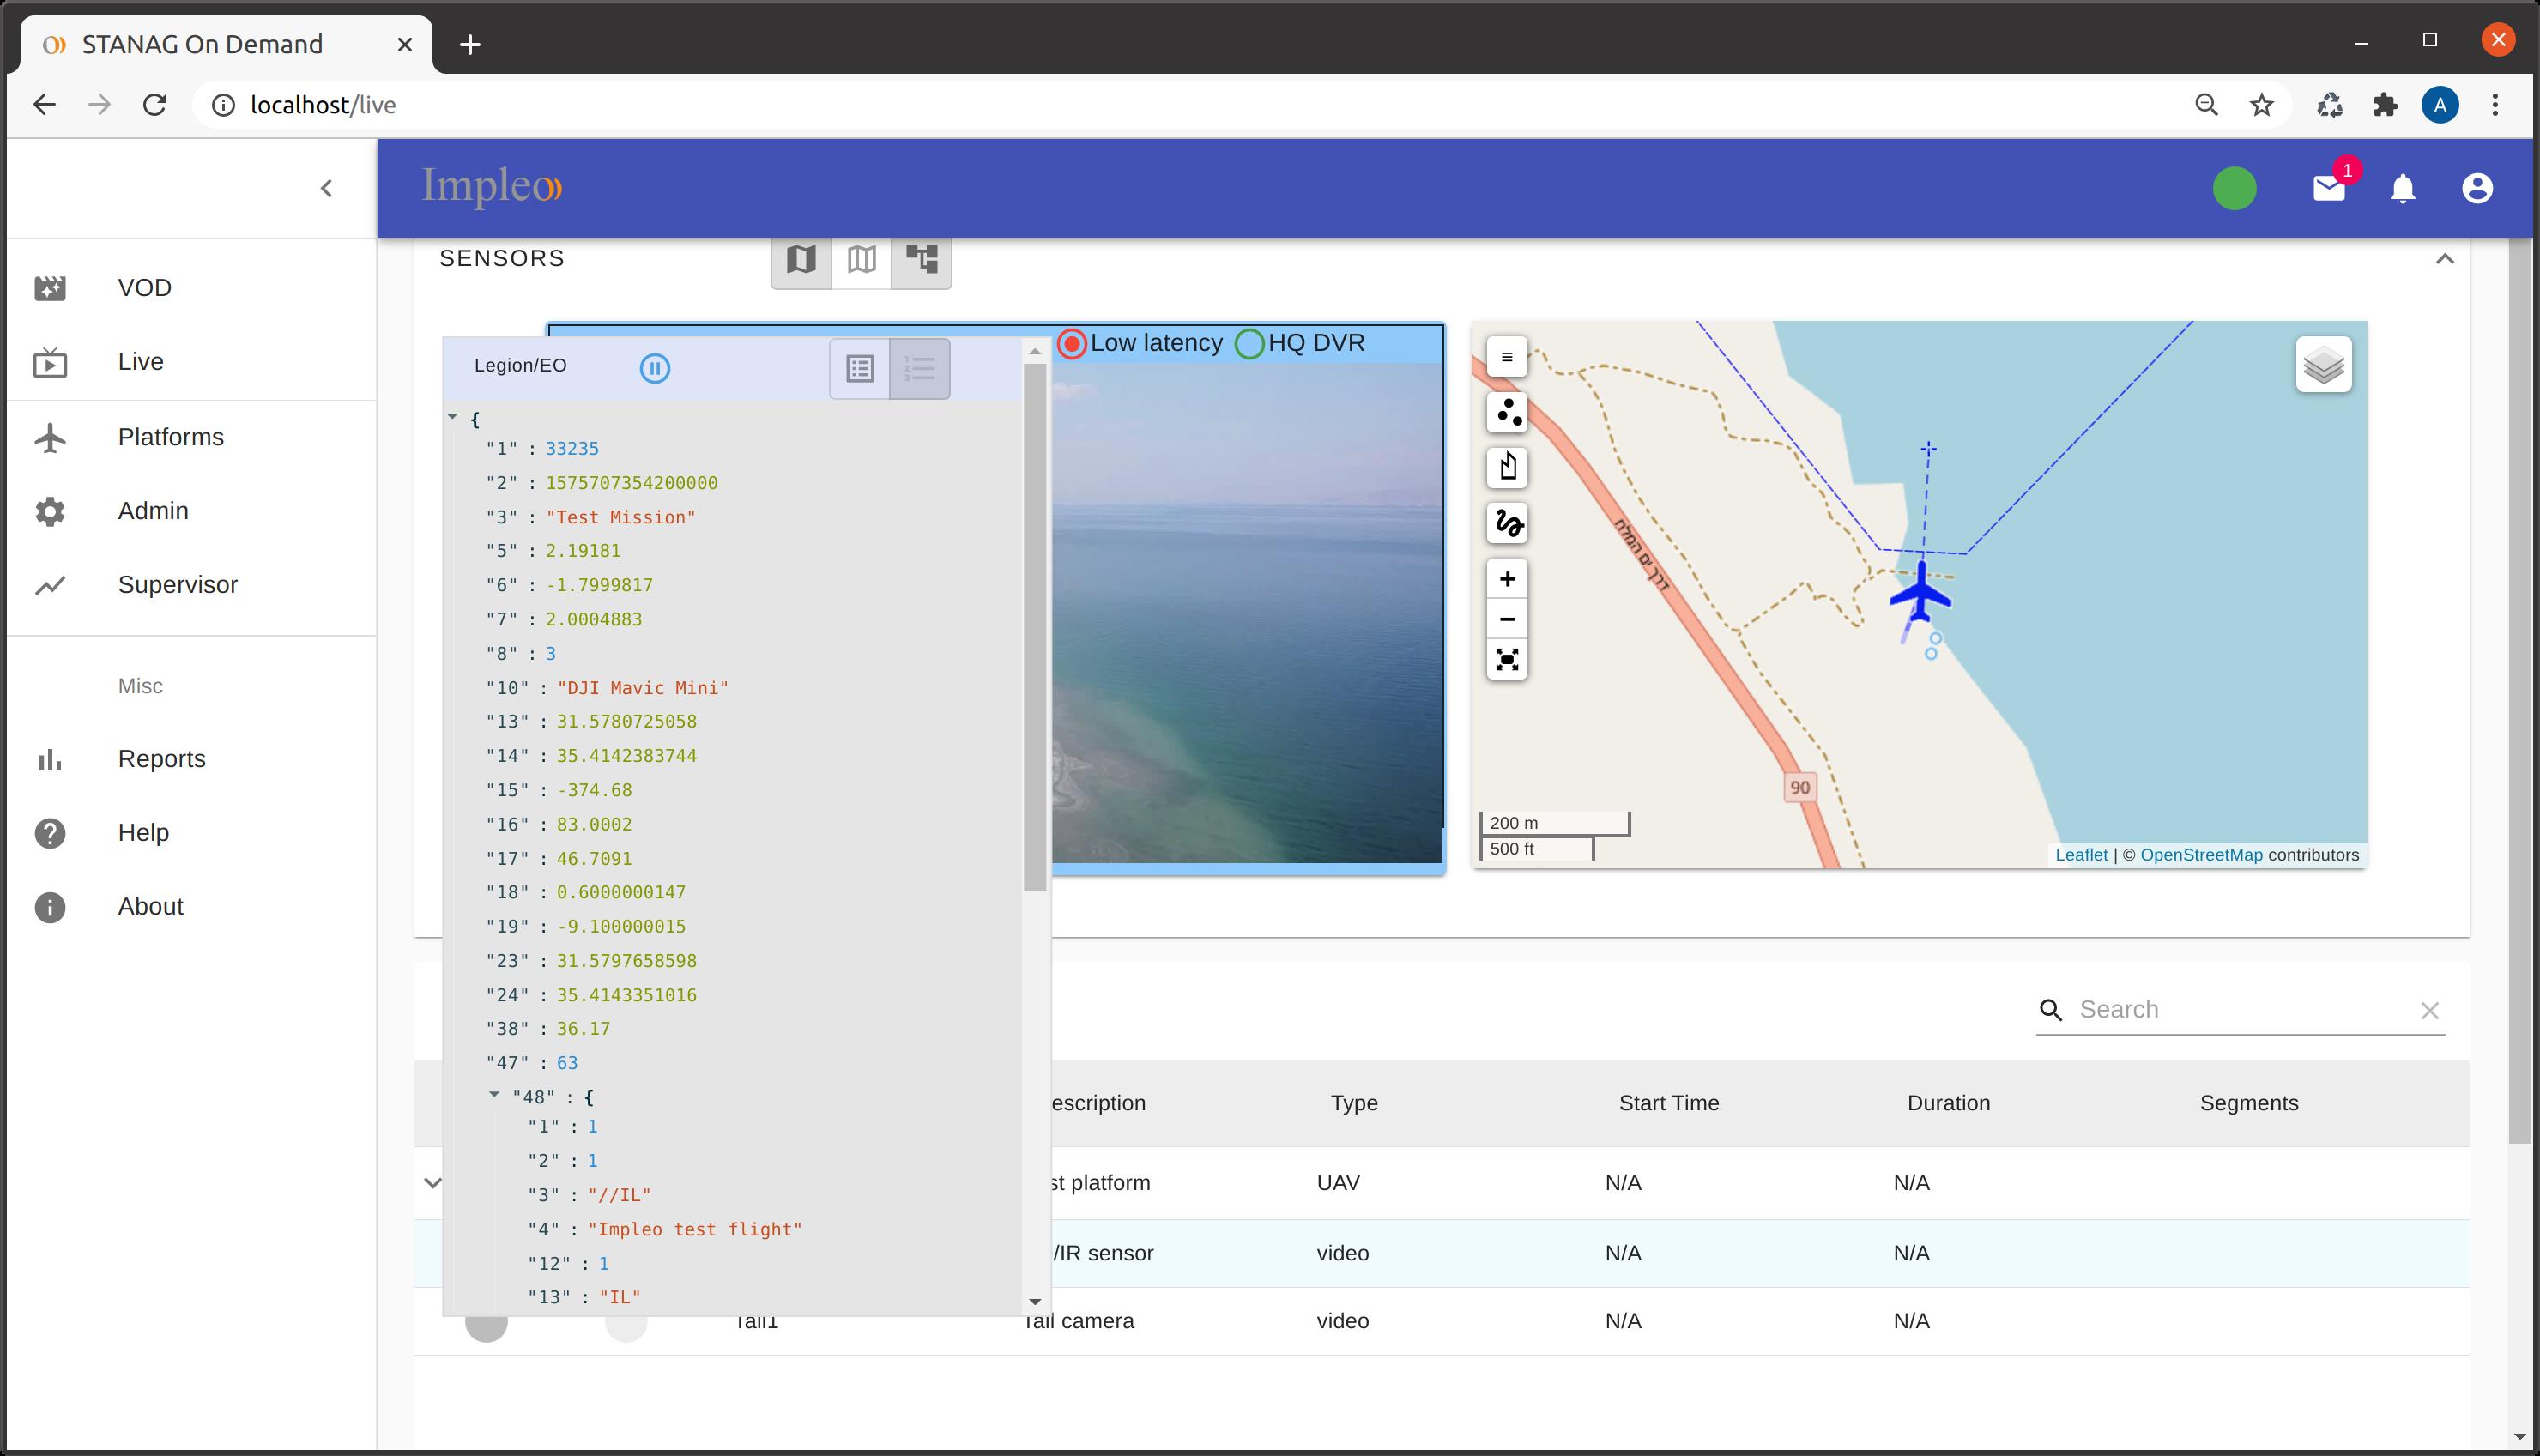Open the Platforms menu item
Image resolution: width=2540 pixels, height=1456 pixels.
coord(170,437)
